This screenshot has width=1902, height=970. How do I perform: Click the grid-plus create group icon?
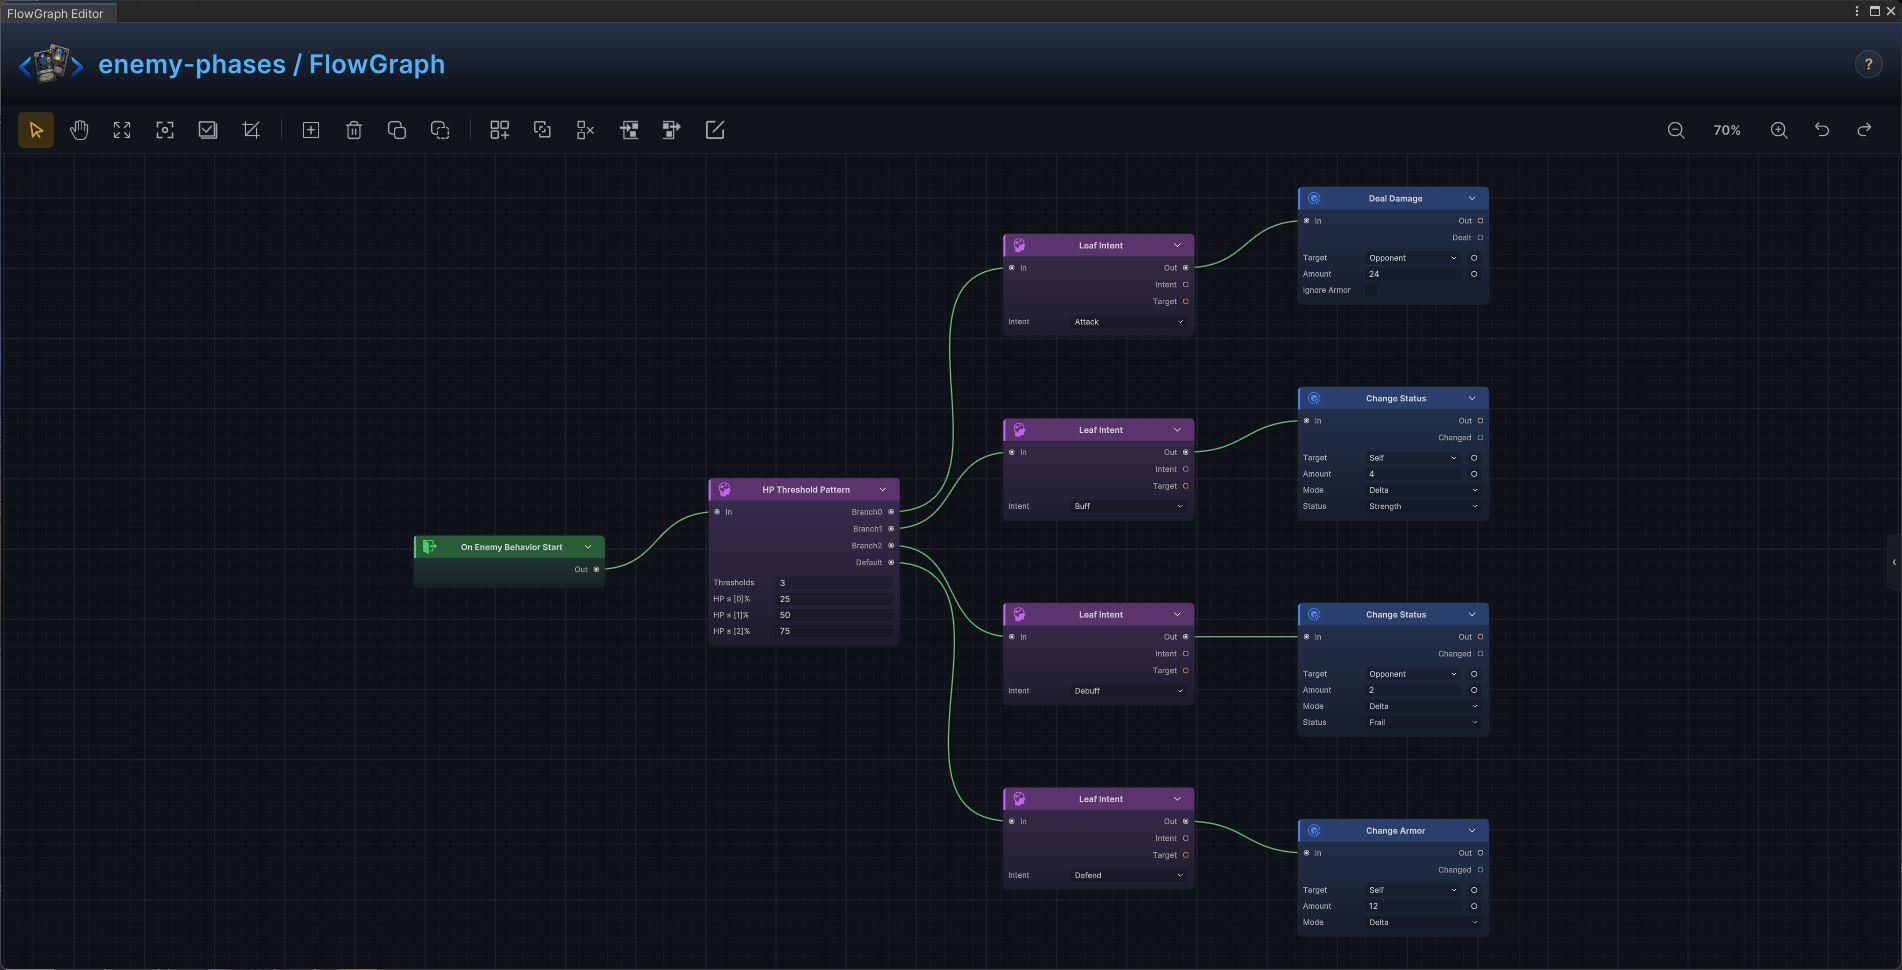(x=500, y=130)
